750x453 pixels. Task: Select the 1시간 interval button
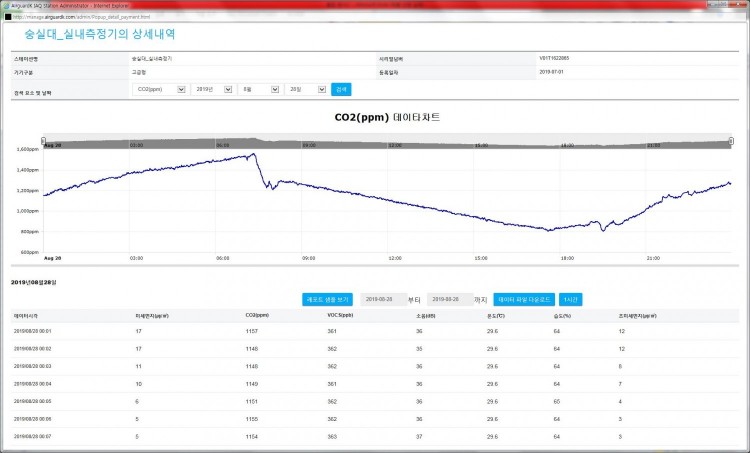tap(570, 299)
